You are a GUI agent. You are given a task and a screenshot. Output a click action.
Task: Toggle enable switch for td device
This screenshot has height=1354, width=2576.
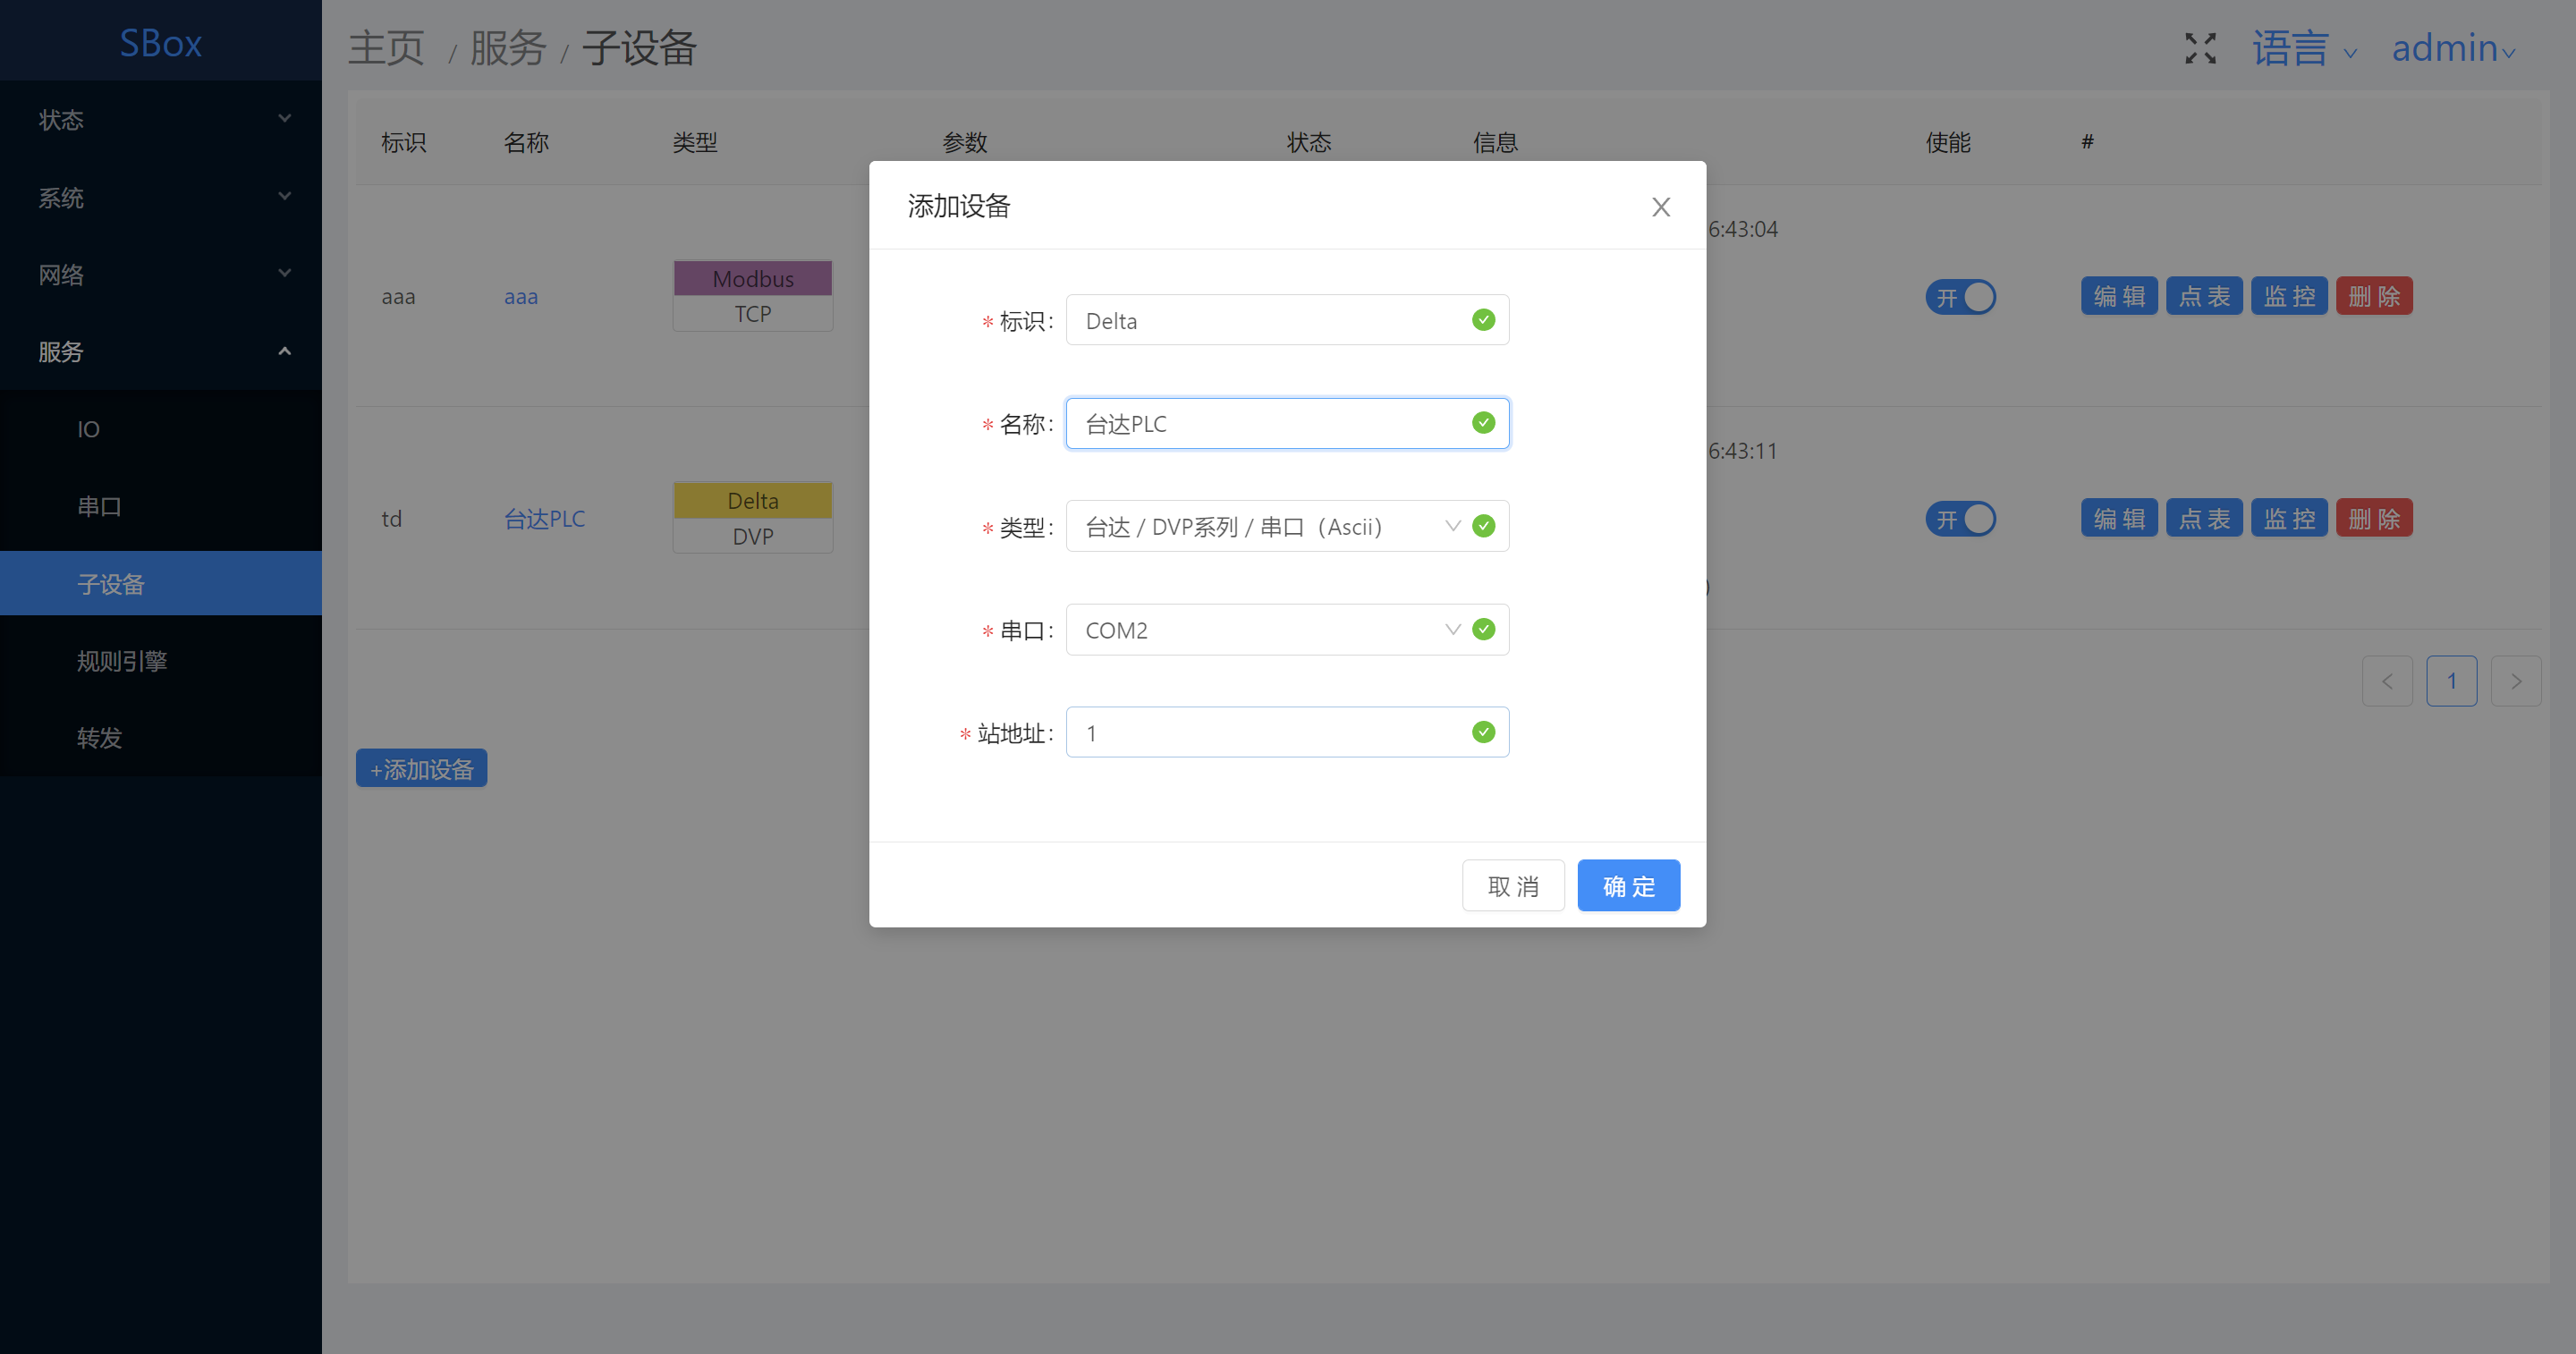(x=1960, y=519)
